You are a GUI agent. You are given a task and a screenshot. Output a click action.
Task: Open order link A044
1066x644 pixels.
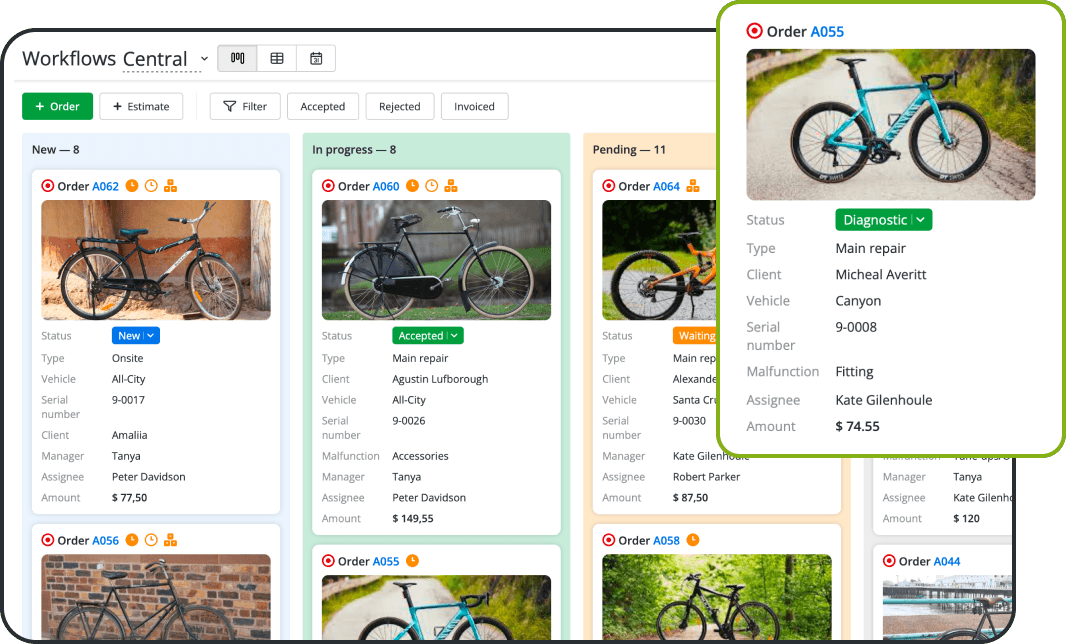tap(947, 561)
